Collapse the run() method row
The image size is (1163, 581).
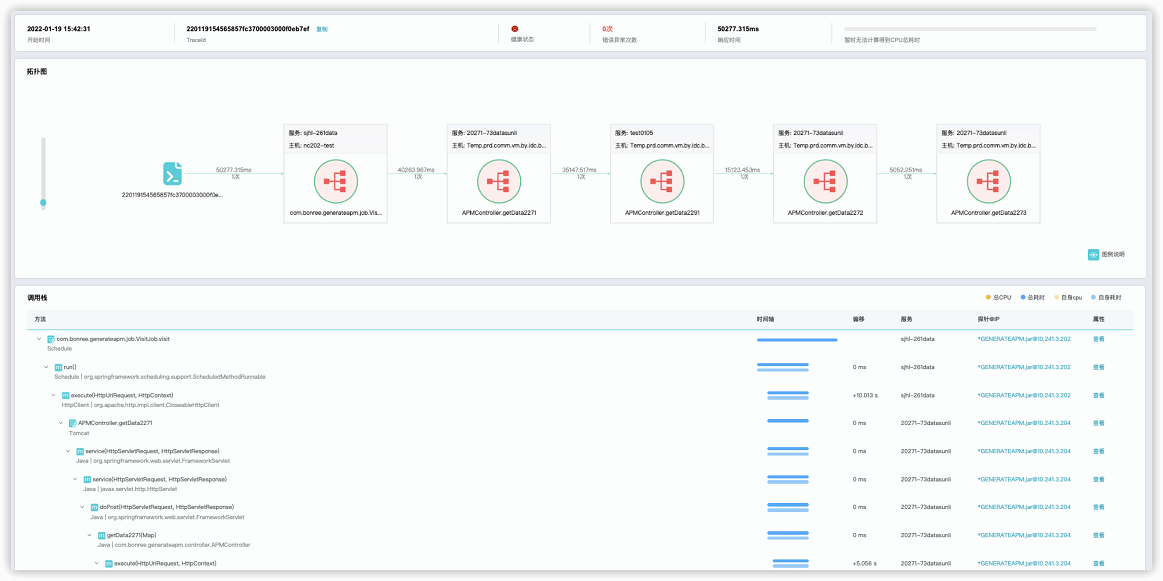click(46, 367)
